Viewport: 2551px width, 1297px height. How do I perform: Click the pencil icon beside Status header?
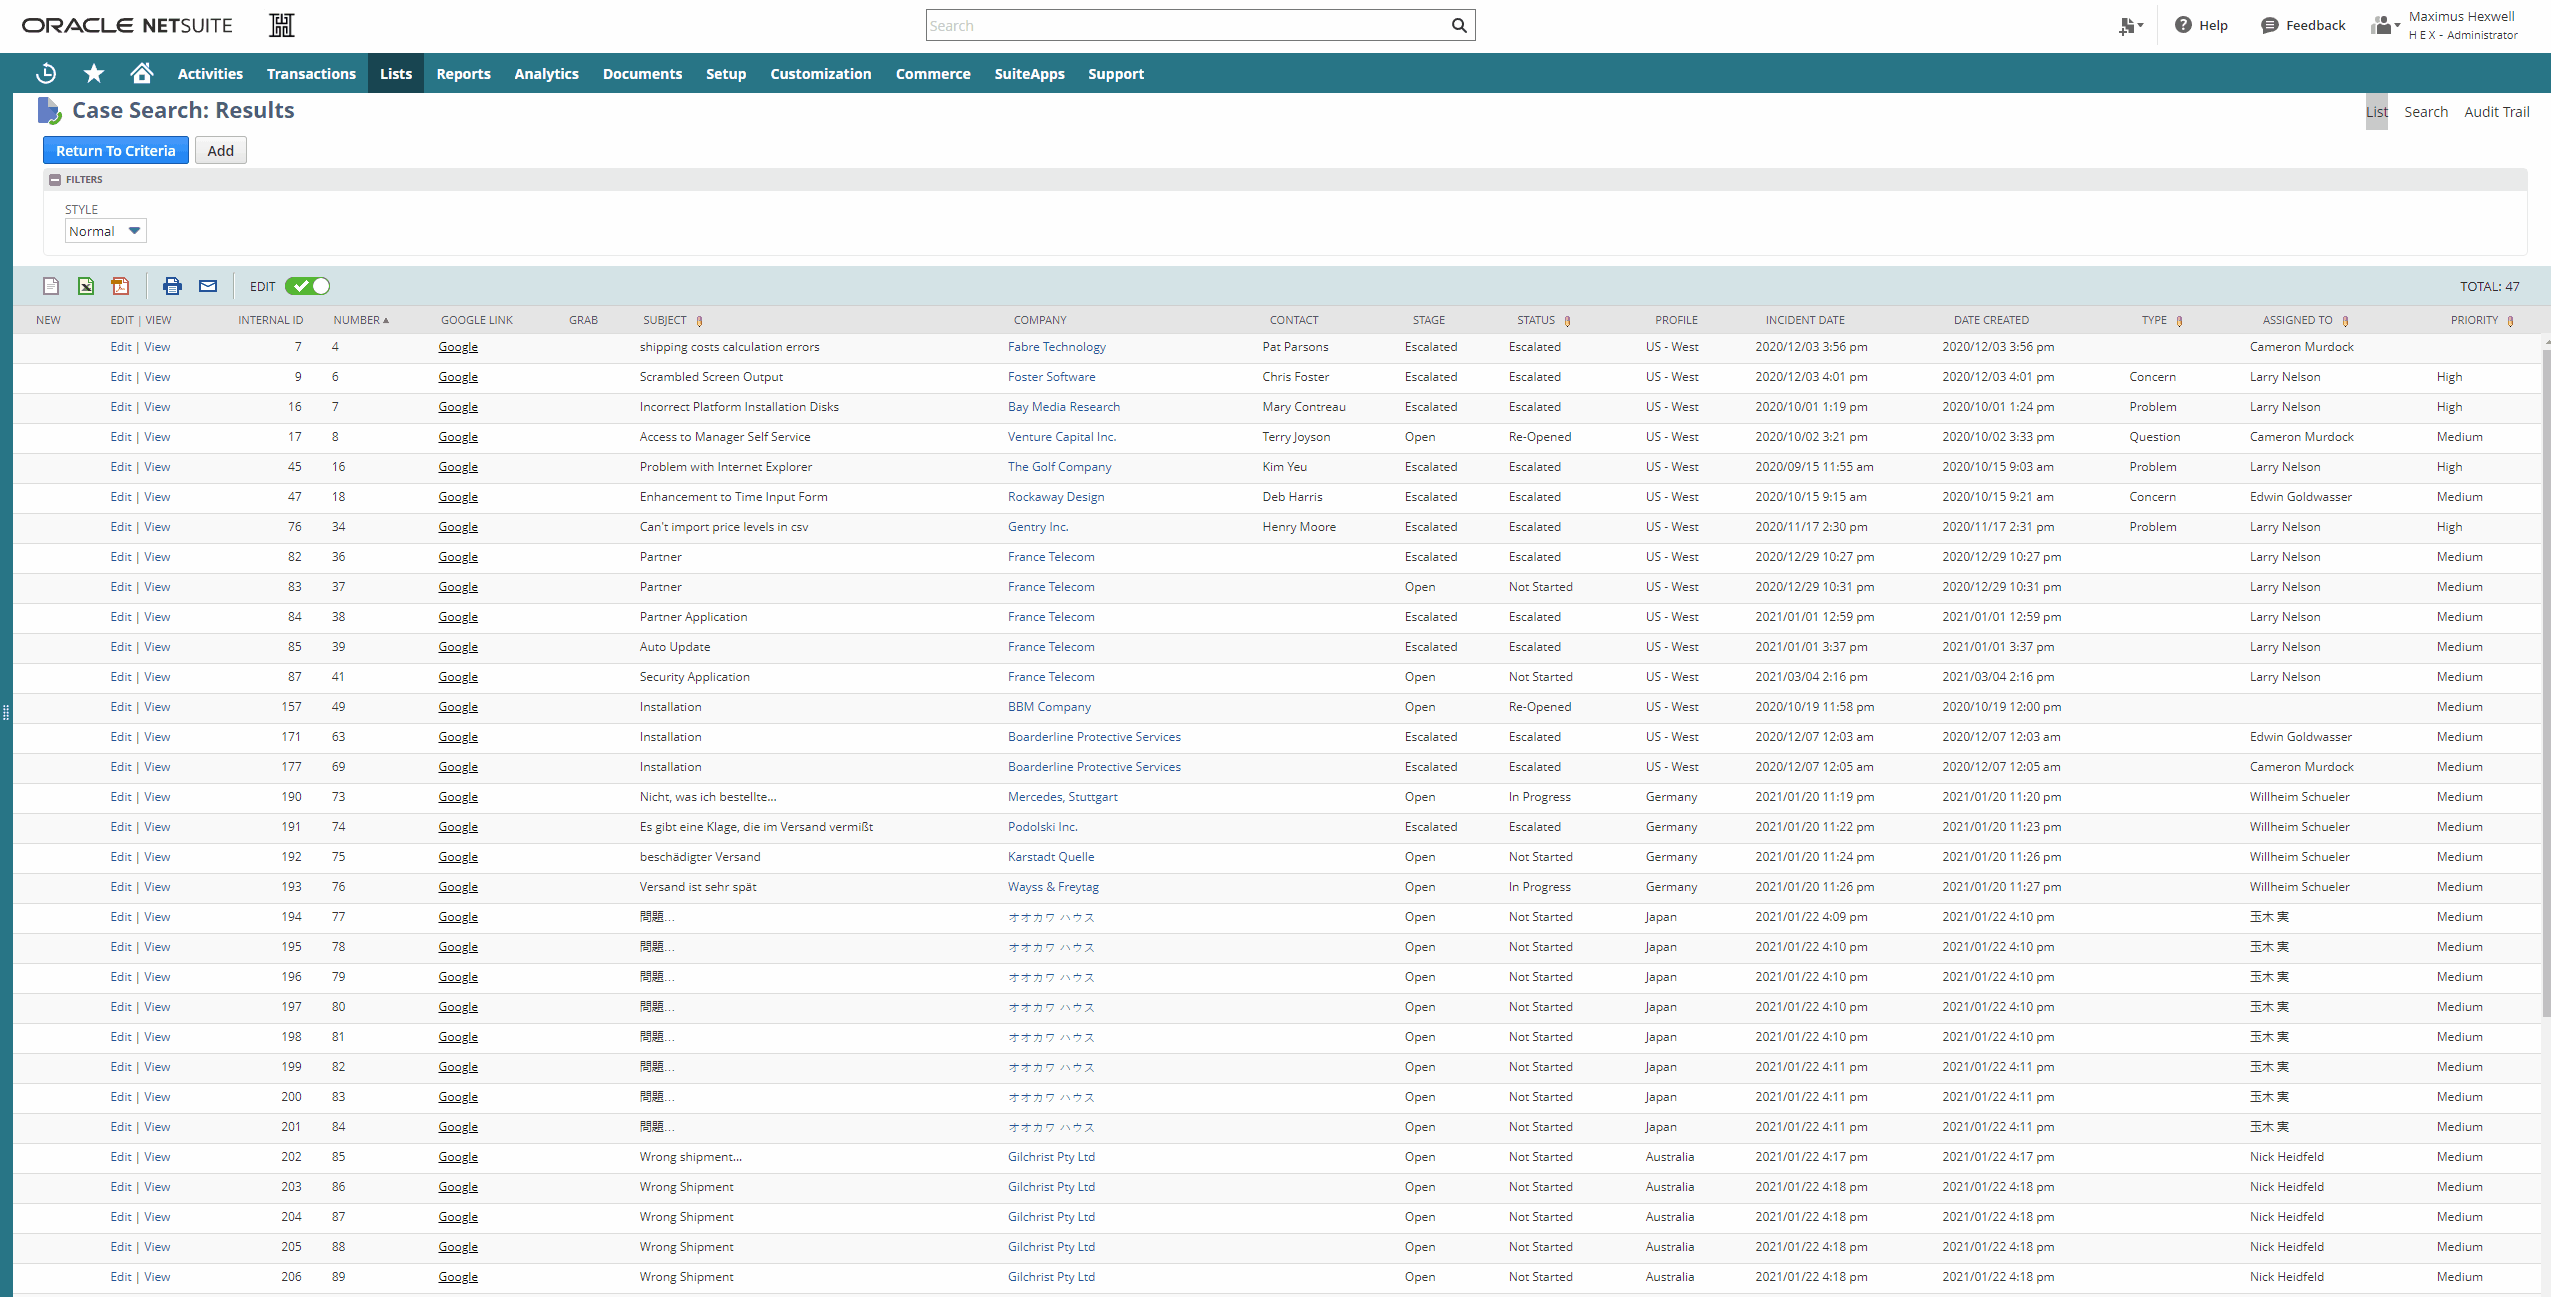pyautogui.click(x=1567, y=321)
